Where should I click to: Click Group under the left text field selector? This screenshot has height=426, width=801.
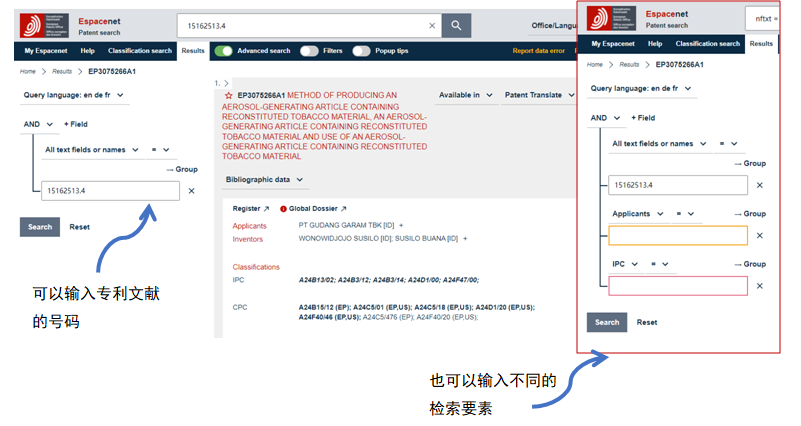click(x=182, y=170)
